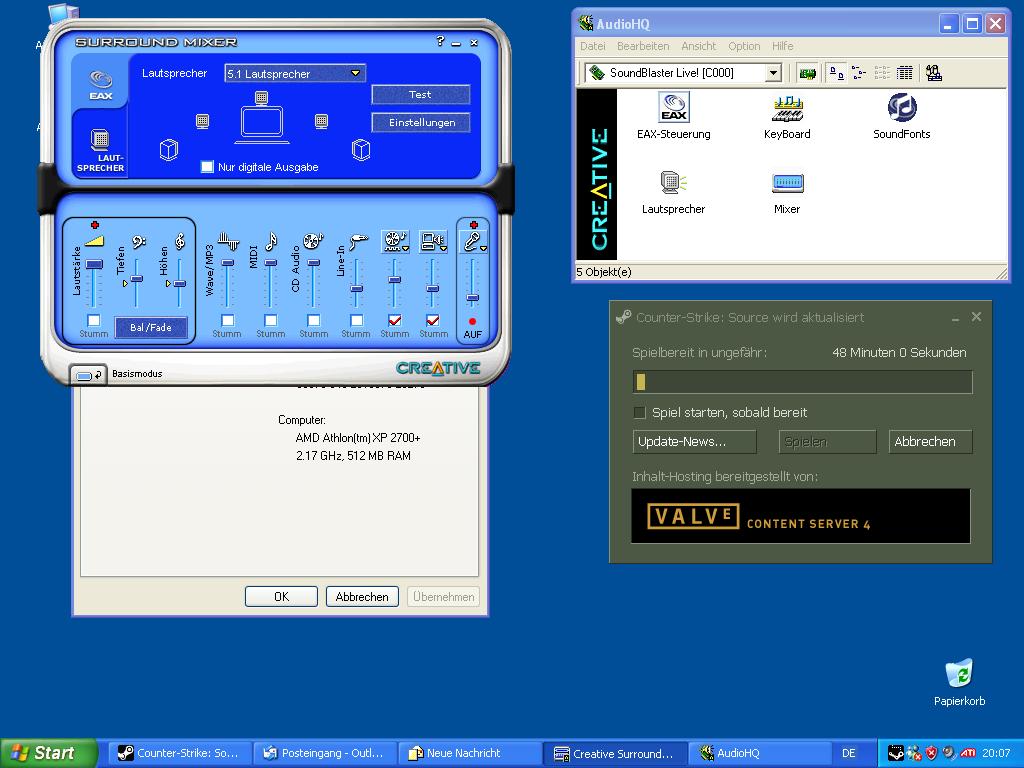1024x768 pixels.
Task: Unmute the checked channel beside Line-In
Action: click(394, 320)
